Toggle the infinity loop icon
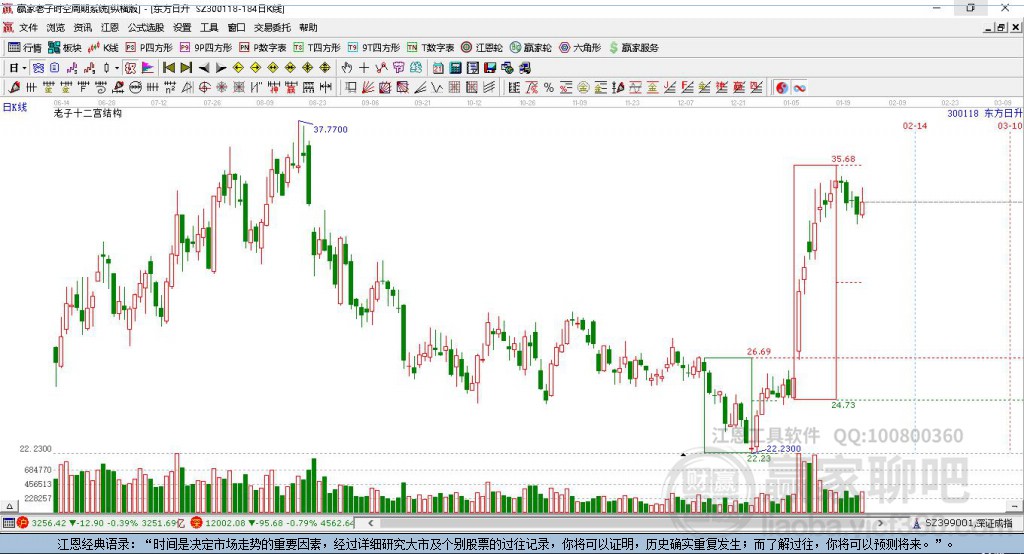 tap(799, 88)
